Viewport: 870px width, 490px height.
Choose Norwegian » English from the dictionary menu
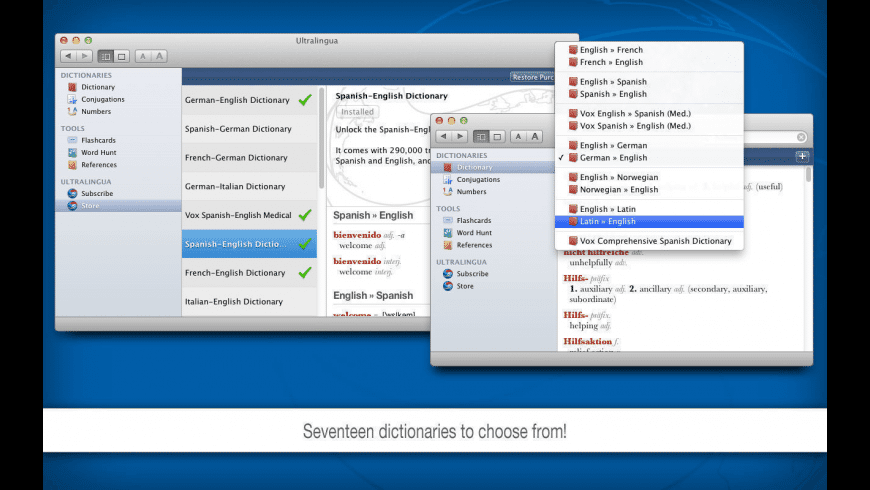tap(649, 189)
